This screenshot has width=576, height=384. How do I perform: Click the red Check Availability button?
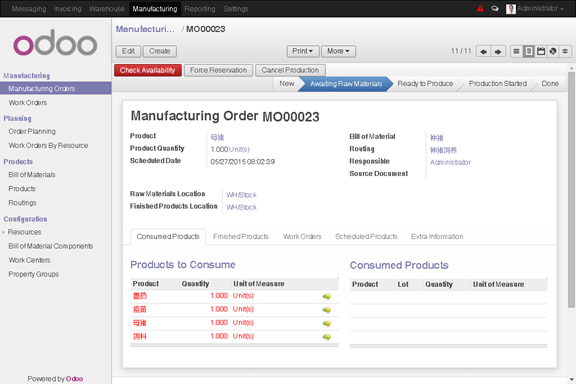point(148,70)
